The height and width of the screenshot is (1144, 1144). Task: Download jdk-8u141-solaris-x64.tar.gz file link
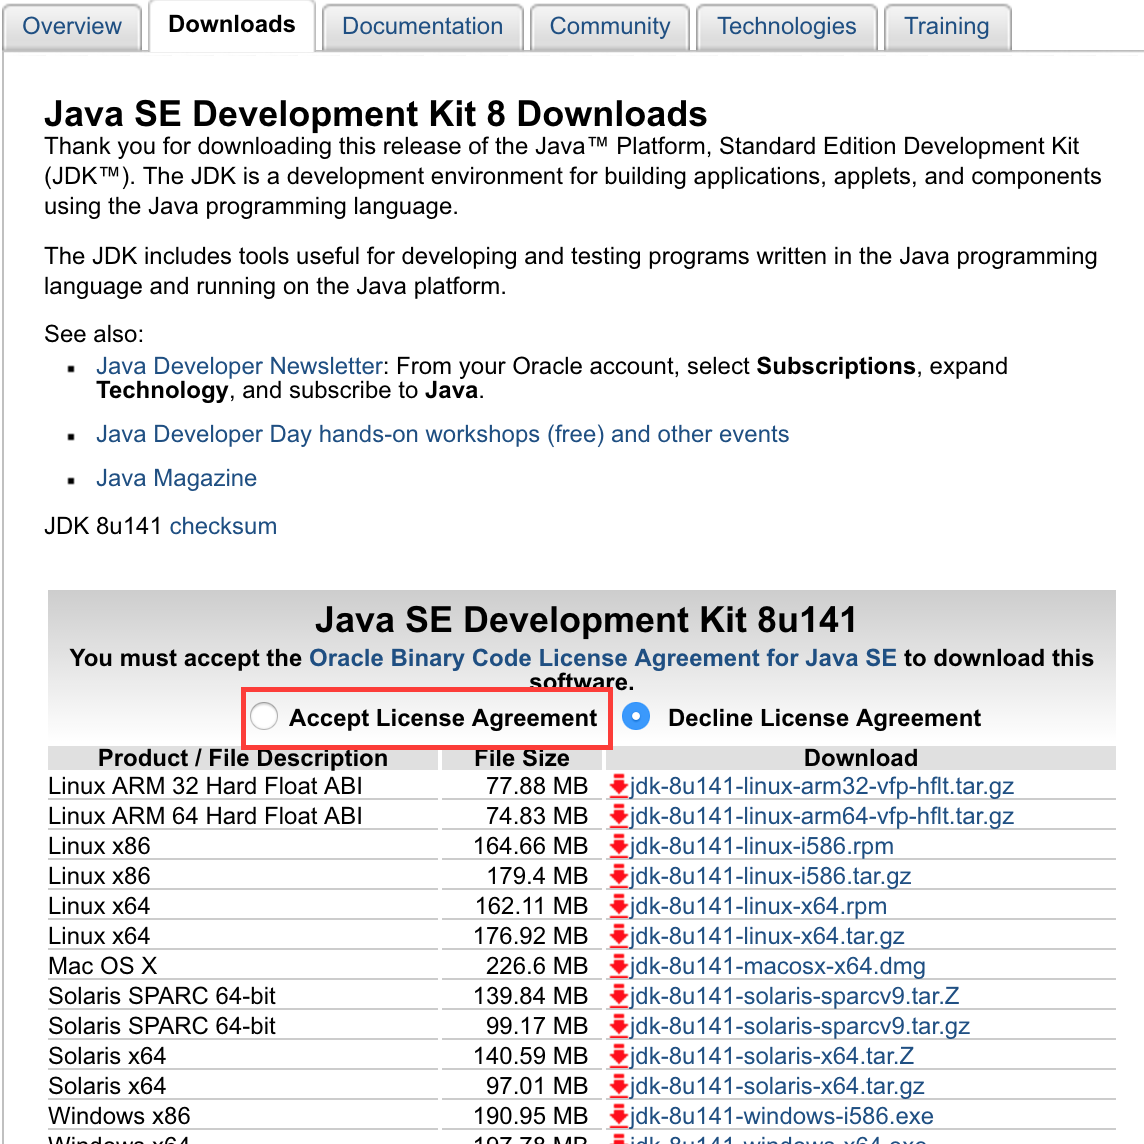click(777, 1086)
